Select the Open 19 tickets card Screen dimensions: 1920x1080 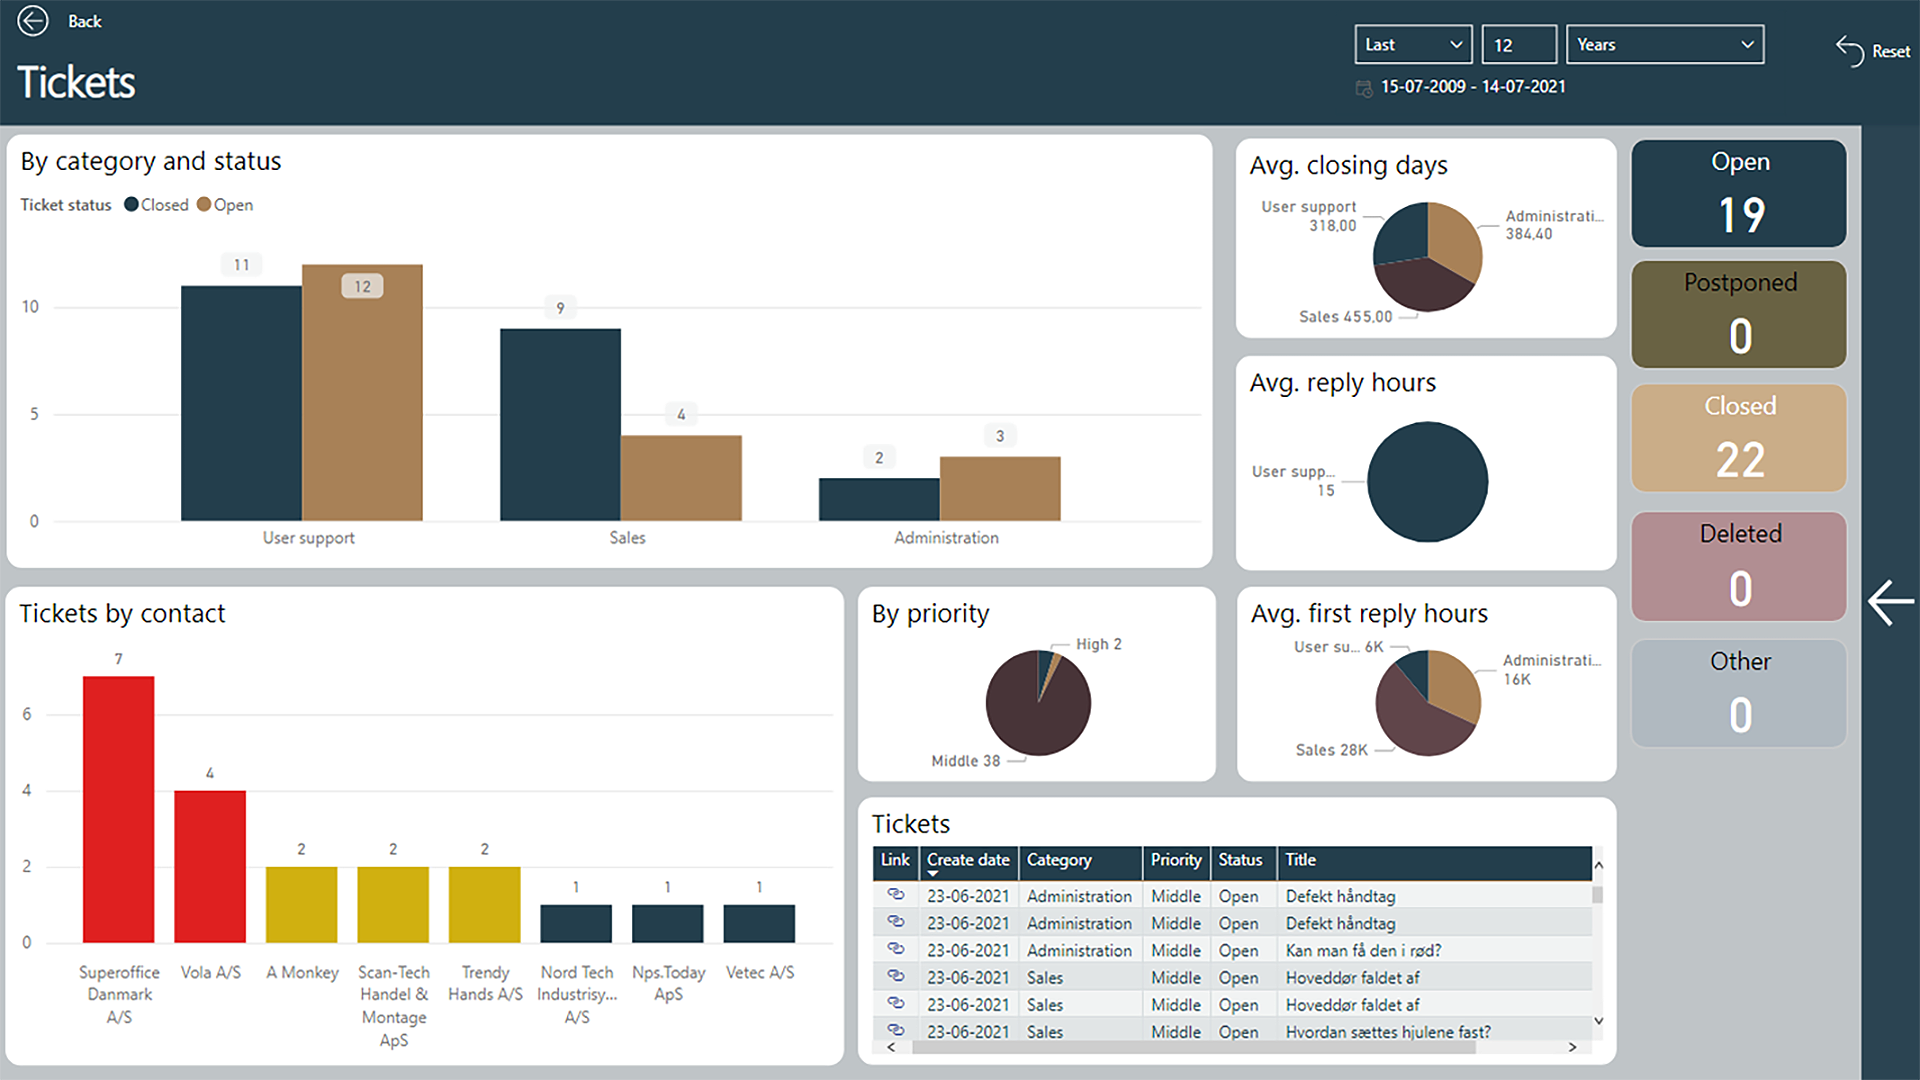click(x=1738, y=194)
